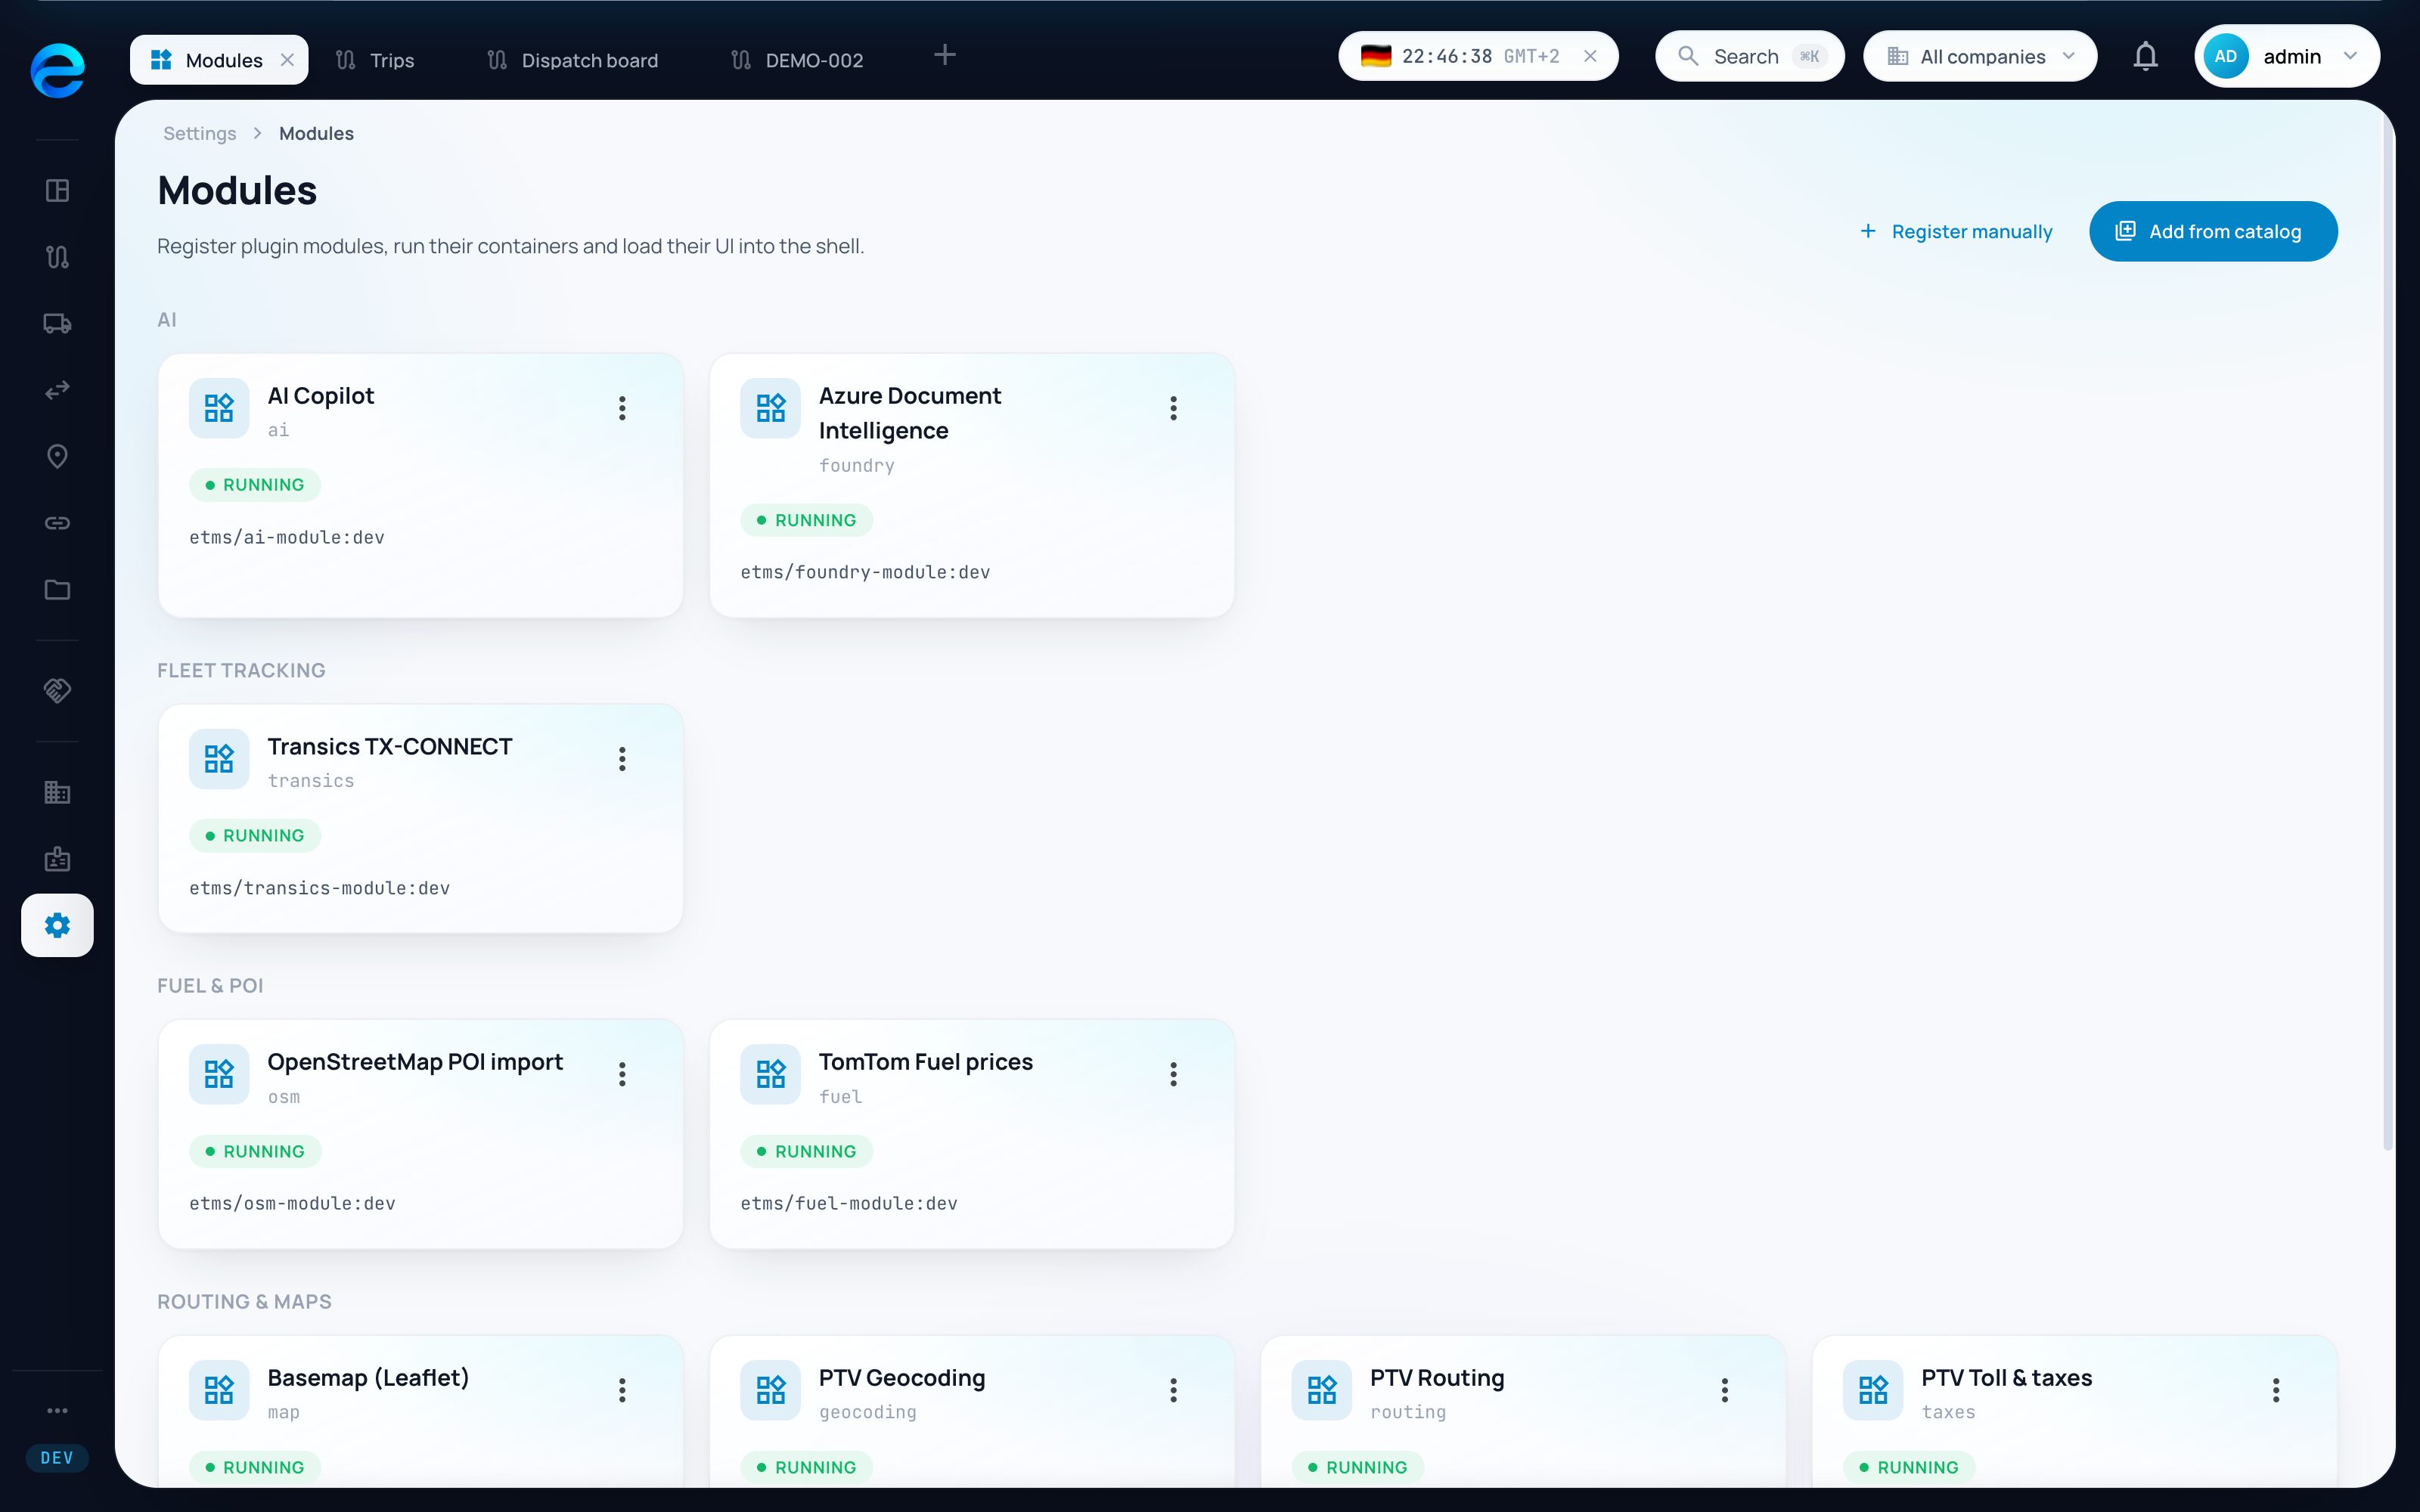The height and width of the screenshot is (1512, 2420).
Task: Click Add from catalog button
Action: (2213, 231)
